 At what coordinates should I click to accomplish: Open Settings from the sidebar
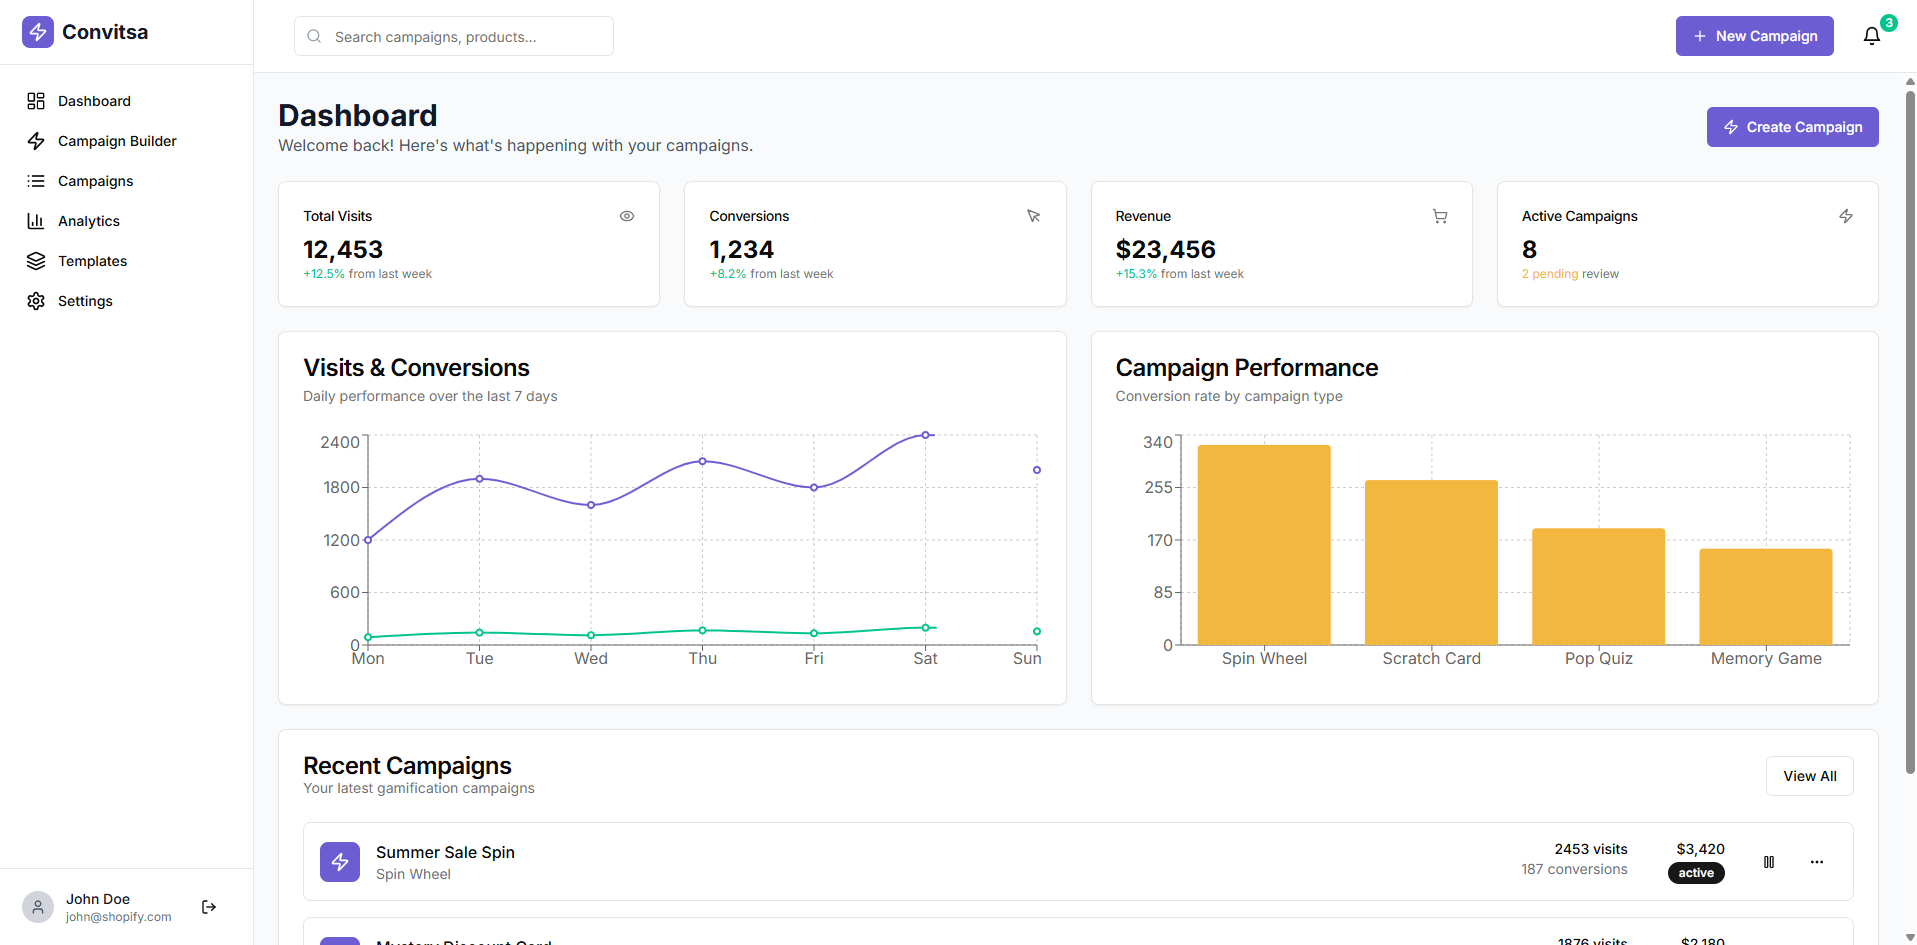(126, 301)
